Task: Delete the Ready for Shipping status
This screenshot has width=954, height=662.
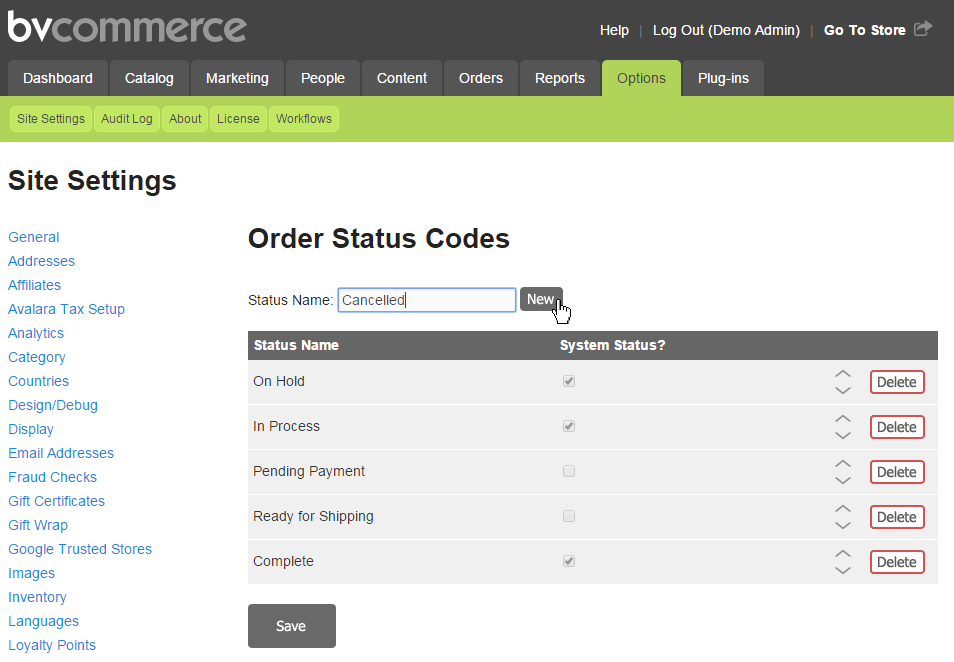Action: point(896,517)
